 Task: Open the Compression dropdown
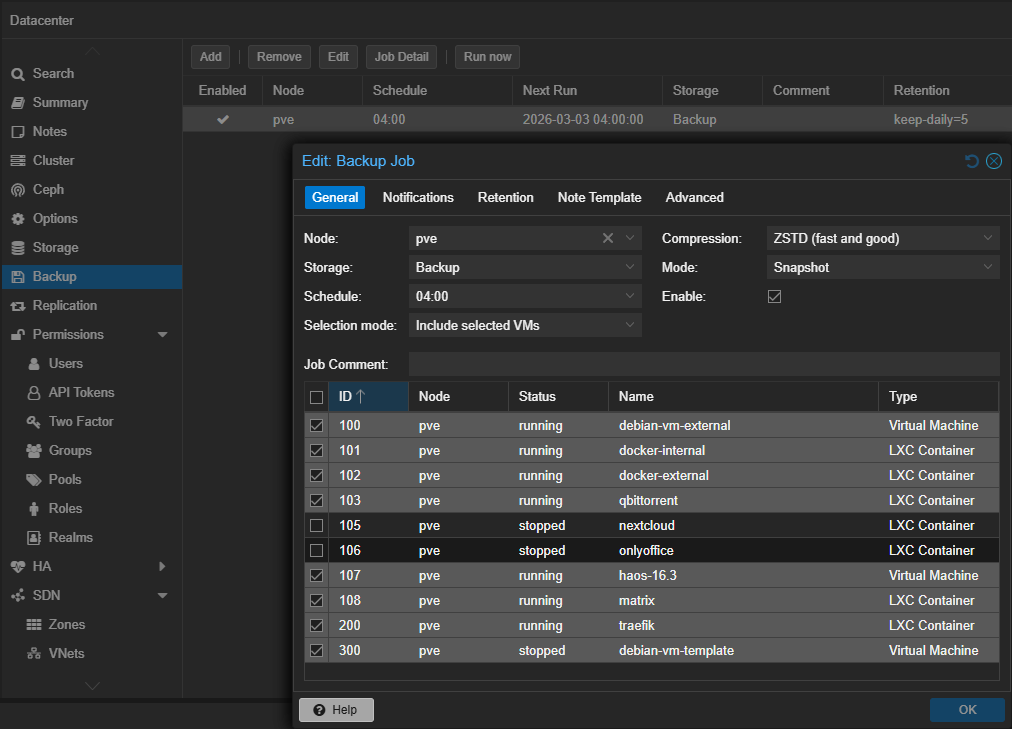[x=988, y=239]
